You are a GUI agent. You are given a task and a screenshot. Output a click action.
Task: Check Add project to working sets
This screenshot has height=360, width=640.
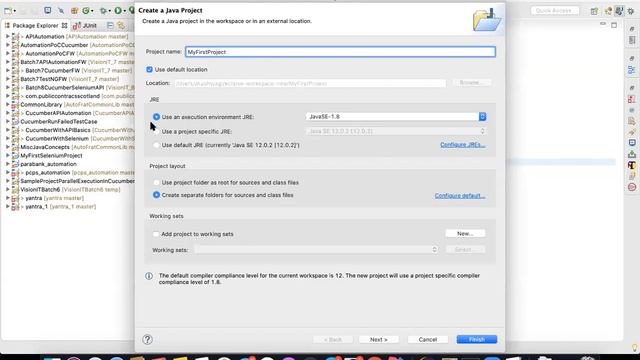(156, 234)
